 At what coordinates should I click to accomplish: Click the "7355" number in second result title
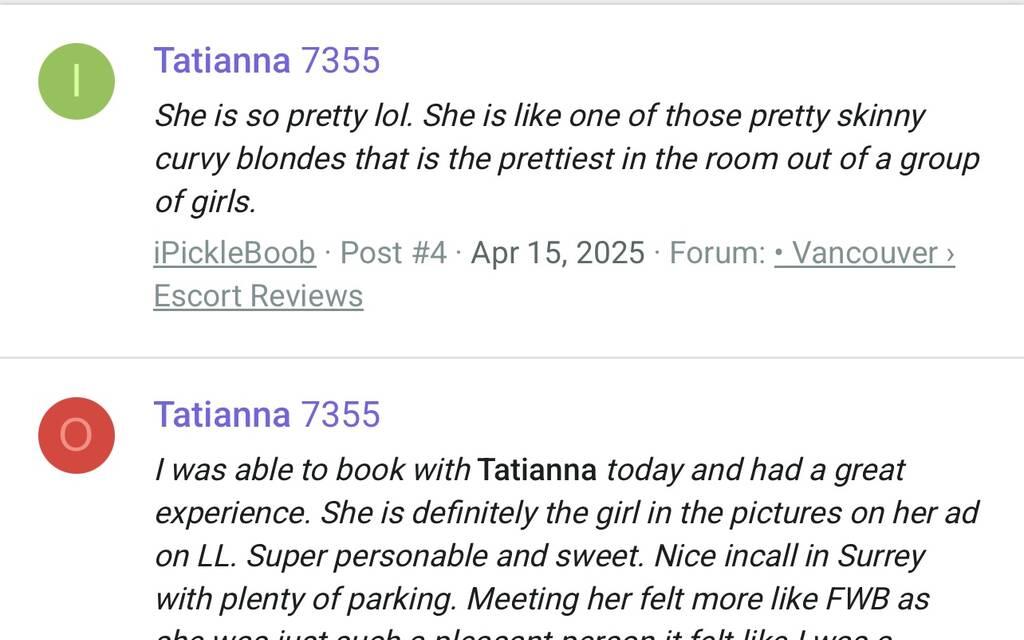pos(341,415)
